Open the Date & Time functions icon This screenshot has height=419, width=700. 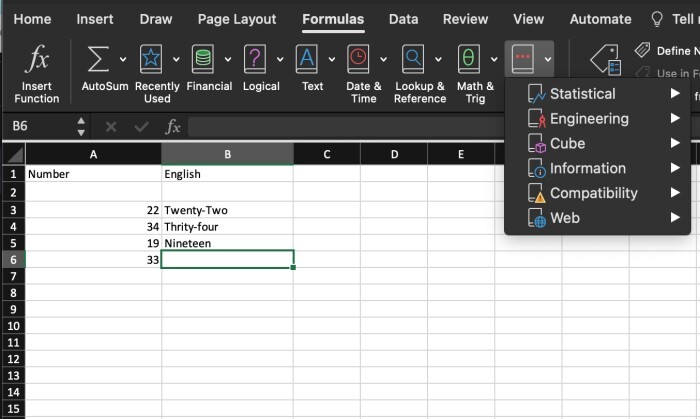359,60
